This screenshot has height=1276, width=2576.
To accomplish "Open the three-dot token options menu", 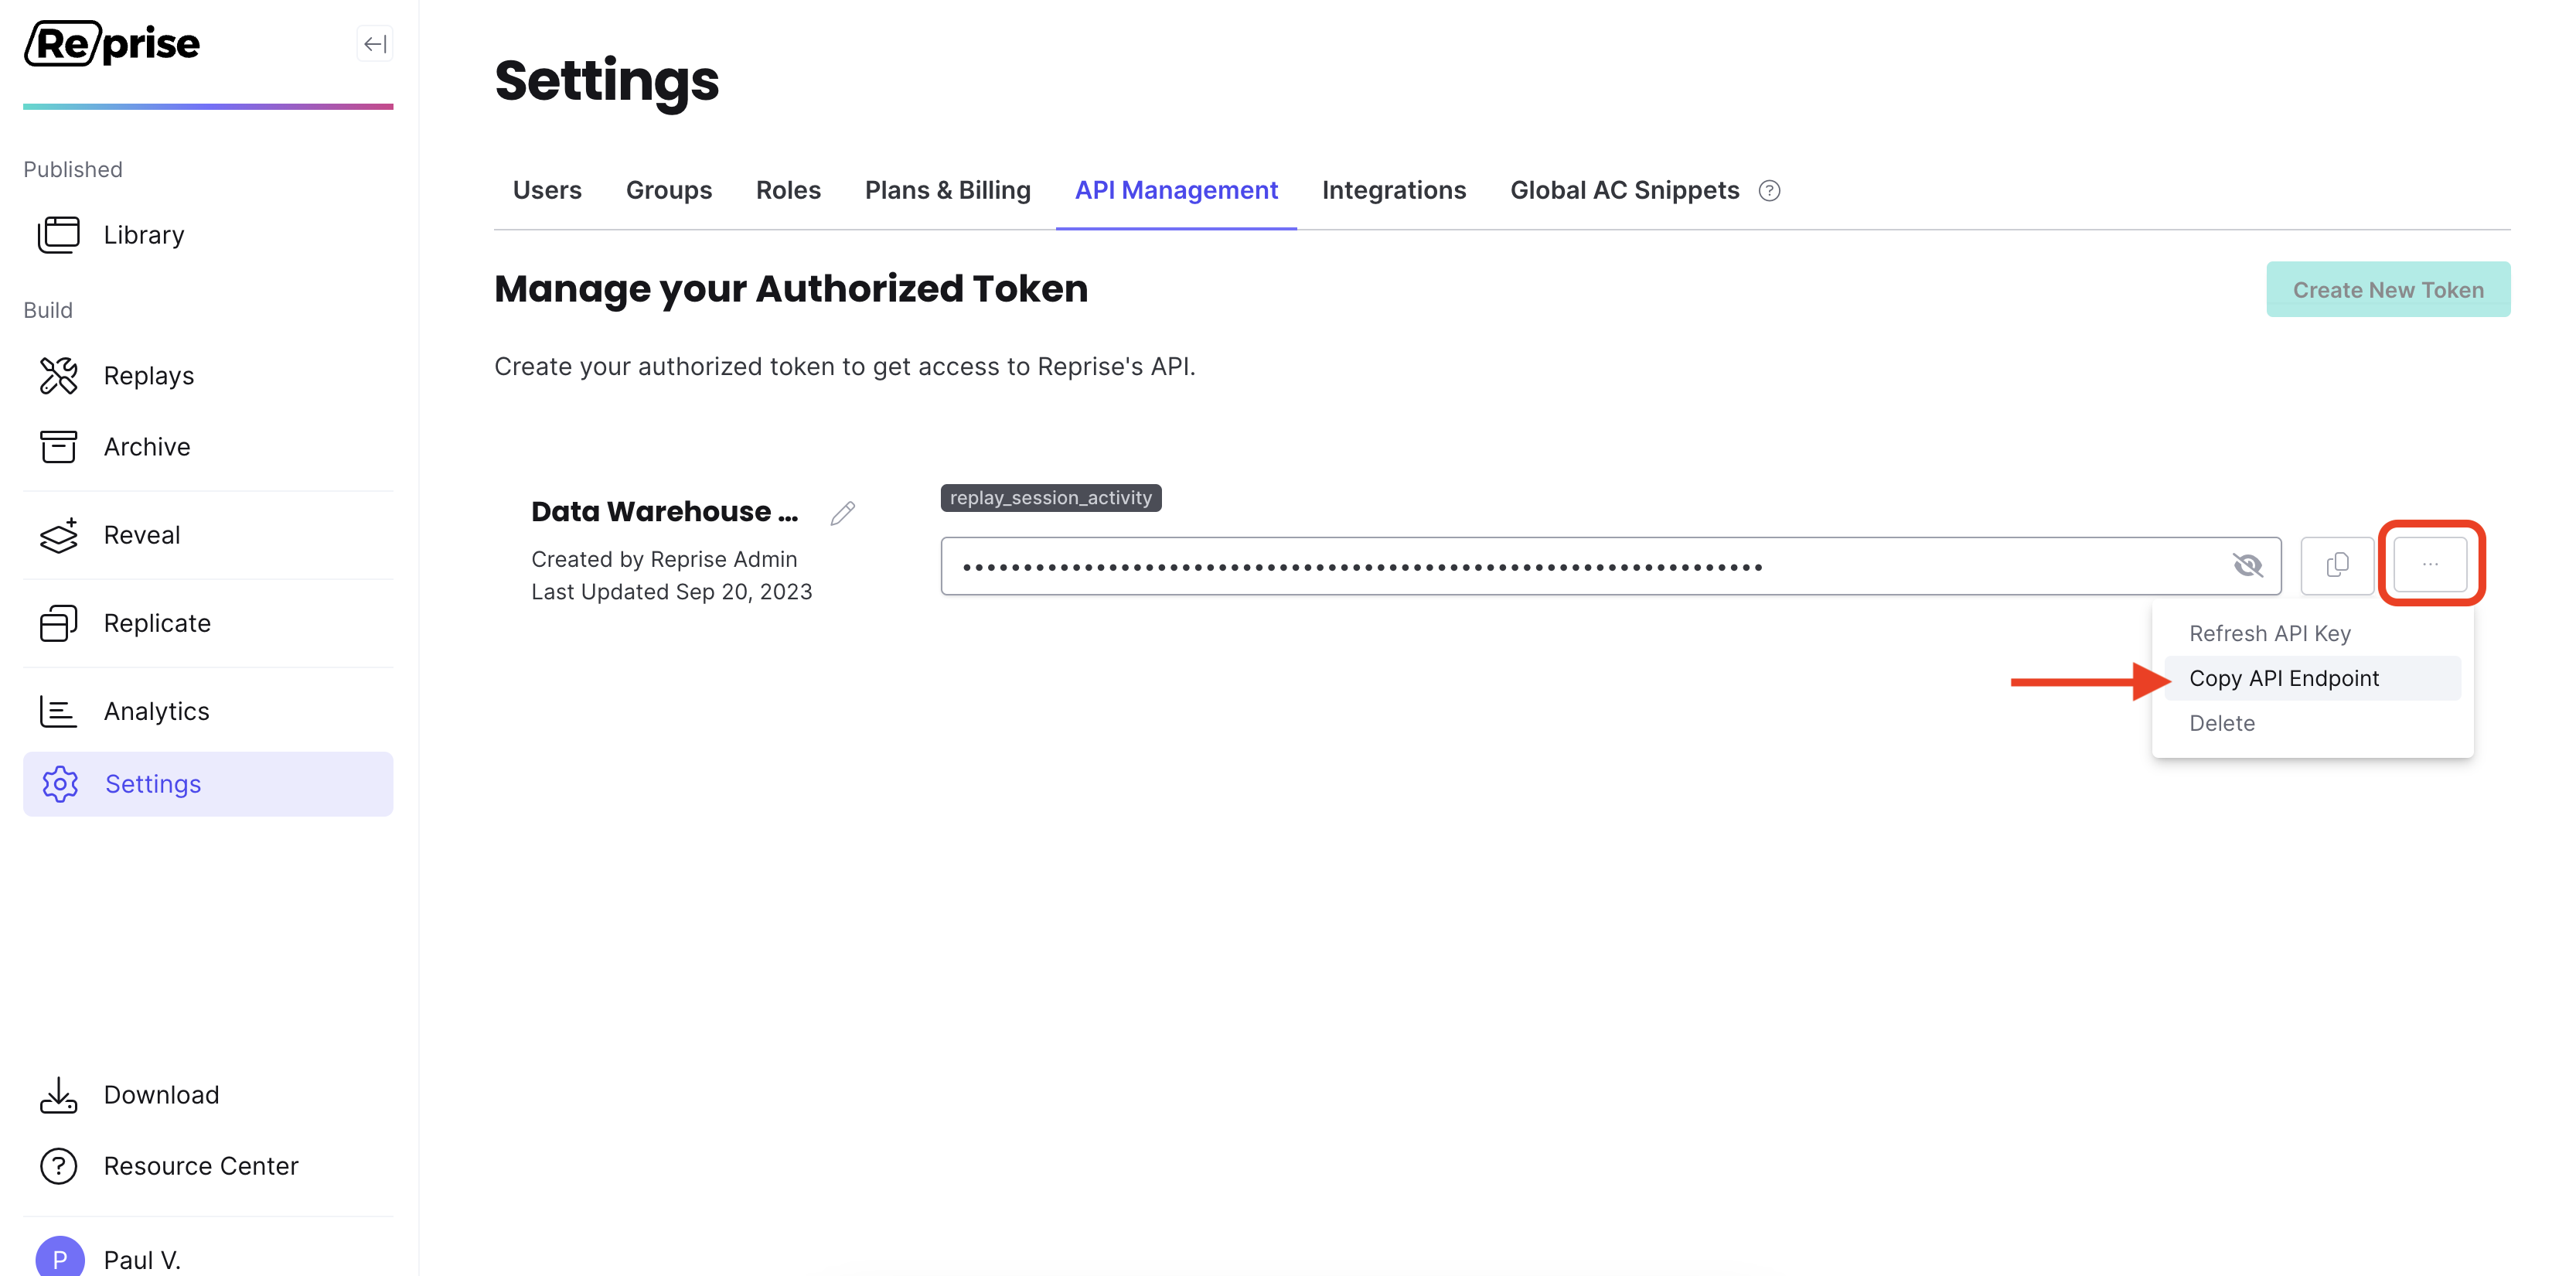I will [x=2430, y=565].
